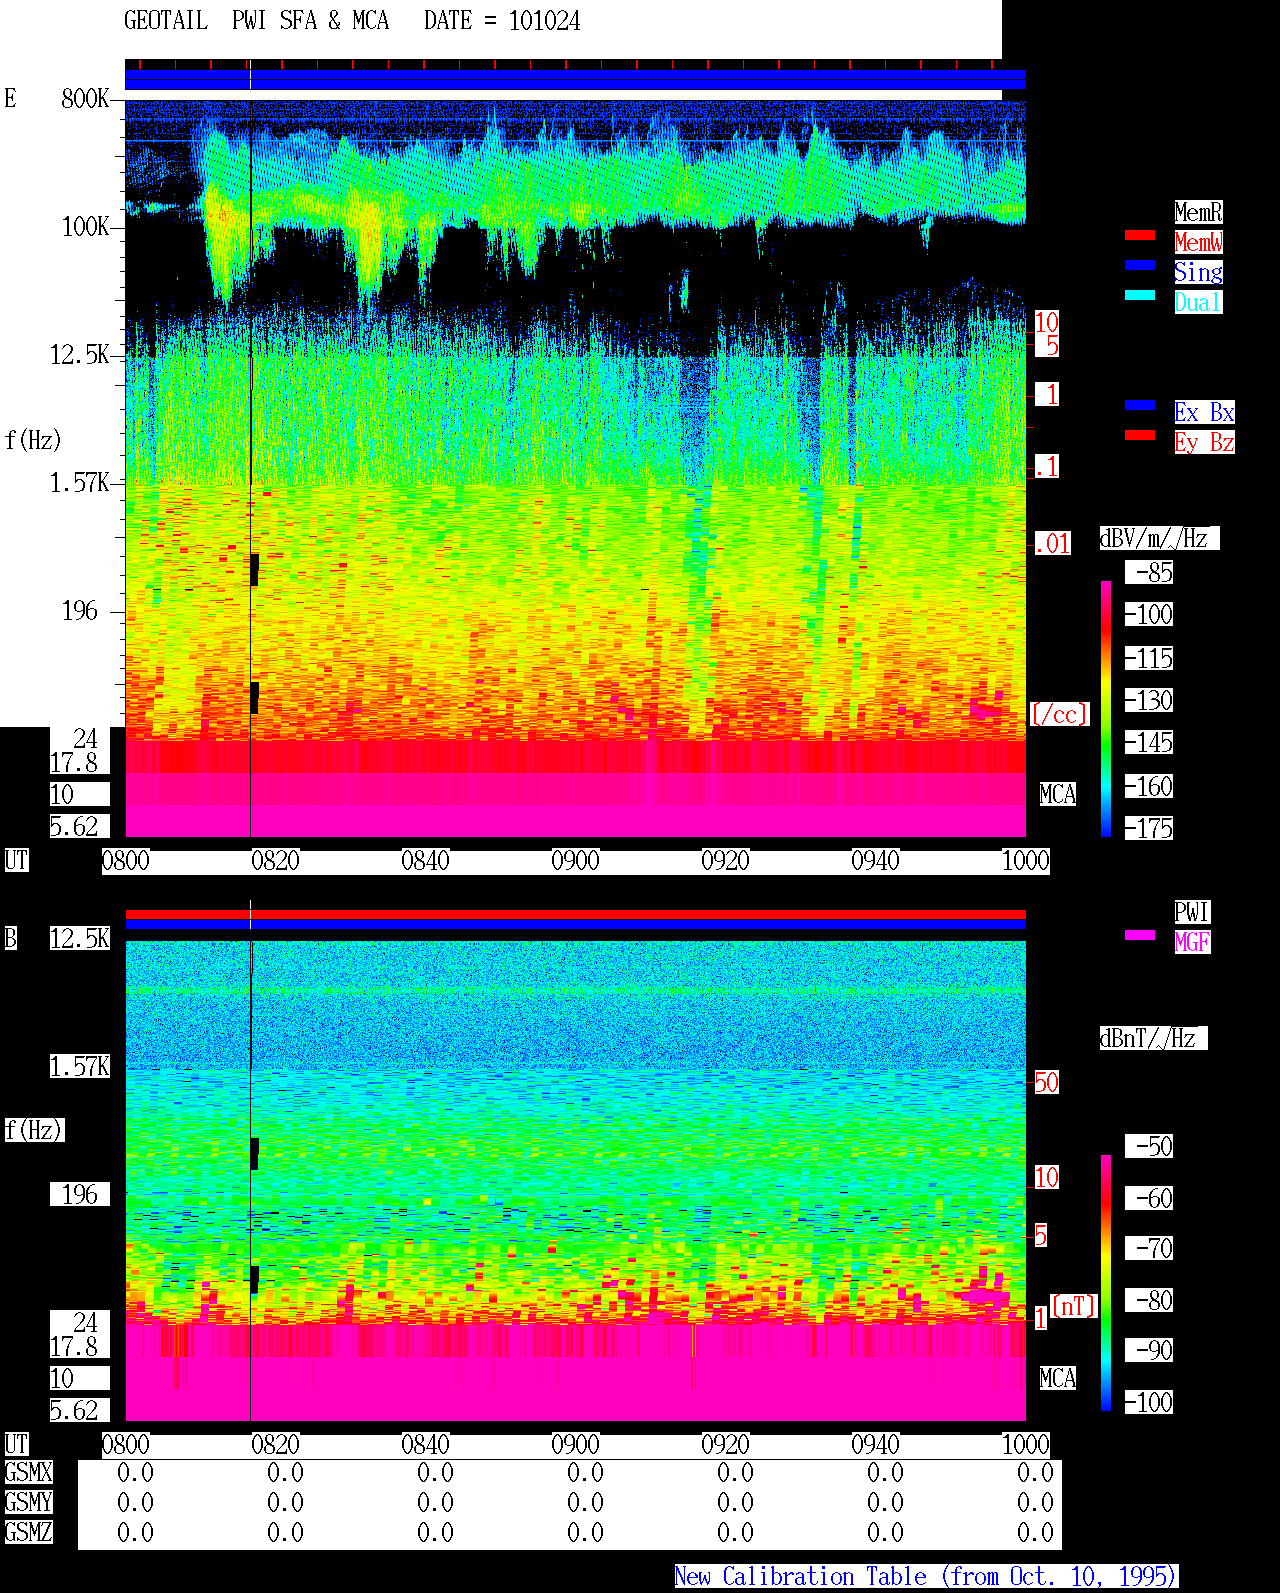
Task: Click the E panel letter label
Action: (10, 98)
